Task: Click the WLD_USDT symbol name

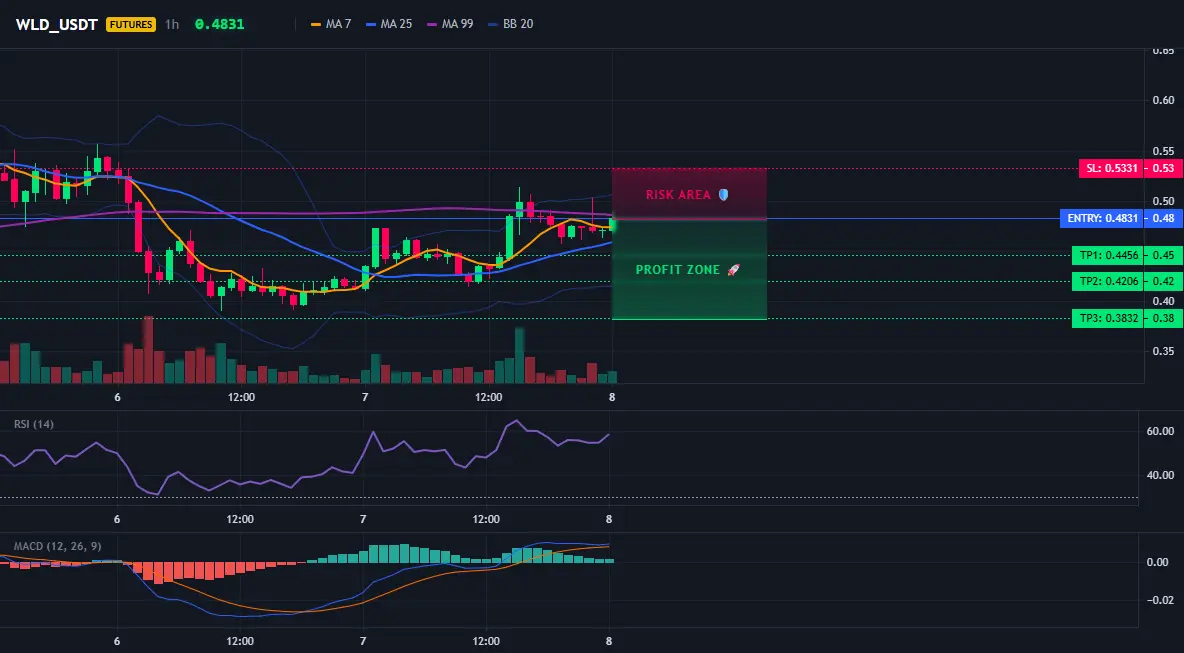Action: [57, 24]
